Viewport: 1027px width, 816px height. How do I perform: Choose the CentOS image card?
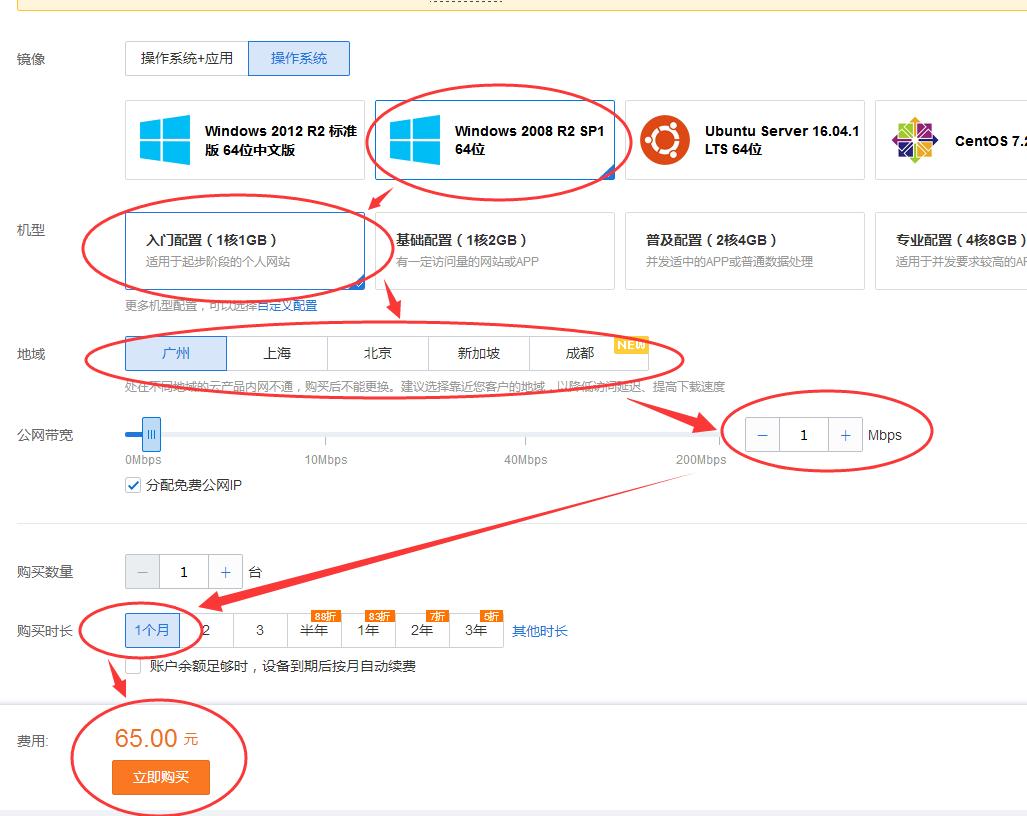pos(951,140)
